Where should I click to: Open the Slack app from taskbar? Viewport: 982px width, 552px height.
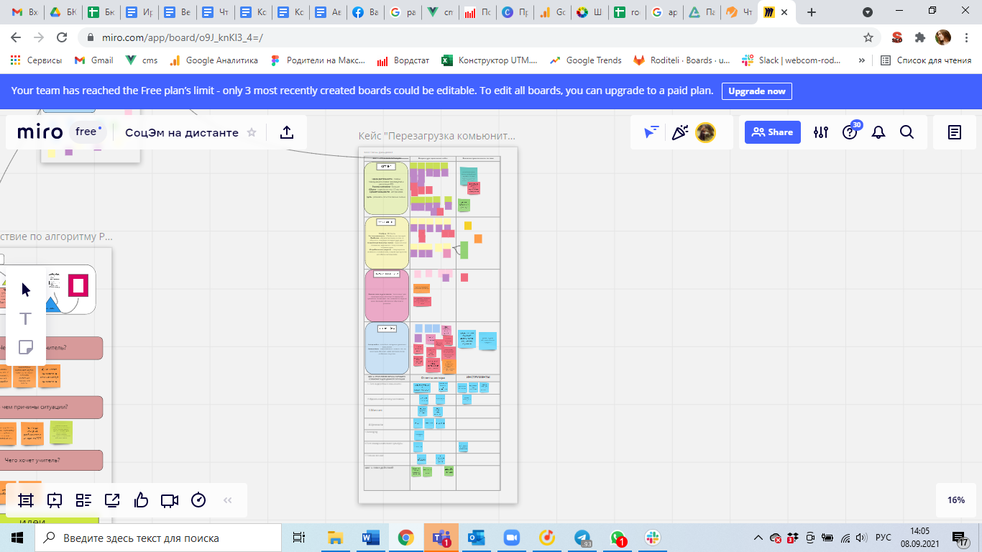coord(653,538)
